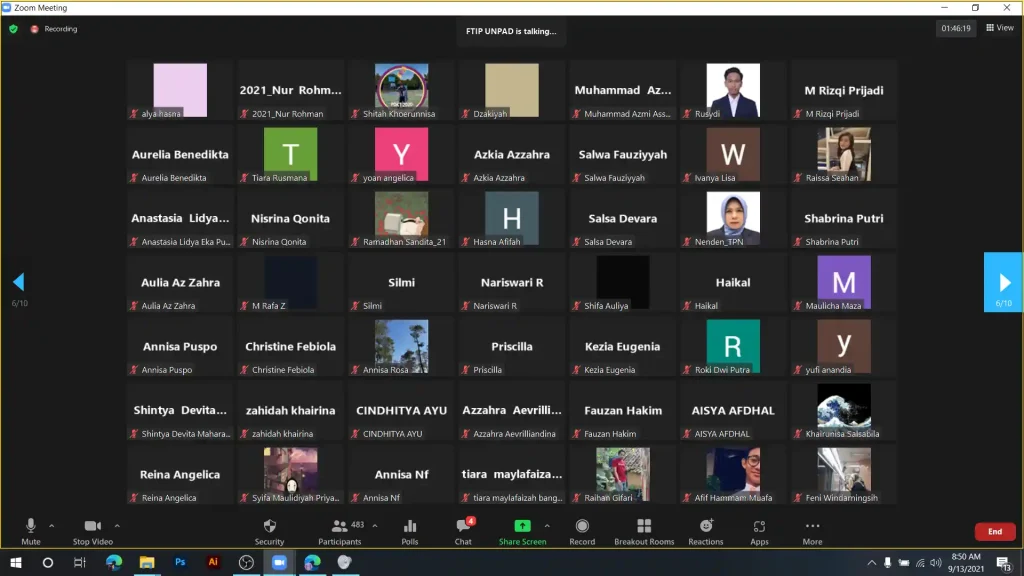The width and height of the screenshot is (1024, 576).
Task: Show hidden tray icons chevron
Action: (x=871, y=562)
